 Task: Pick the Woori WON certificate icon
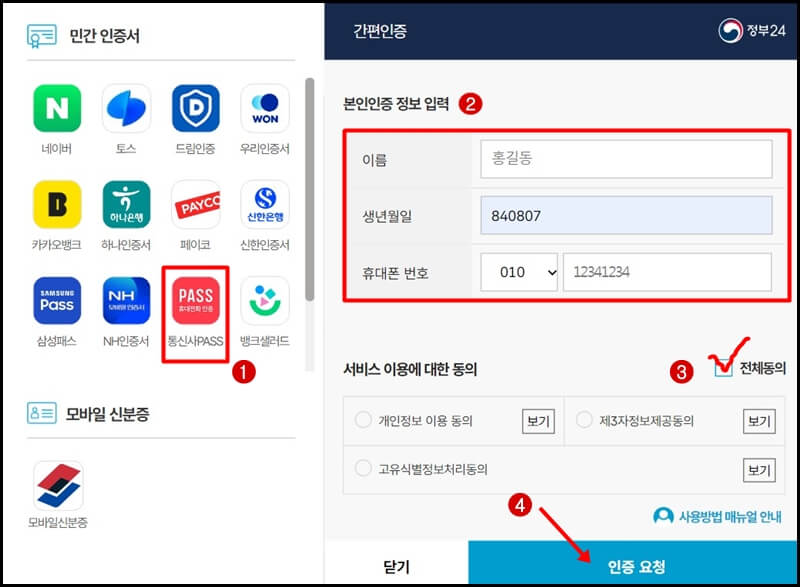265,108
